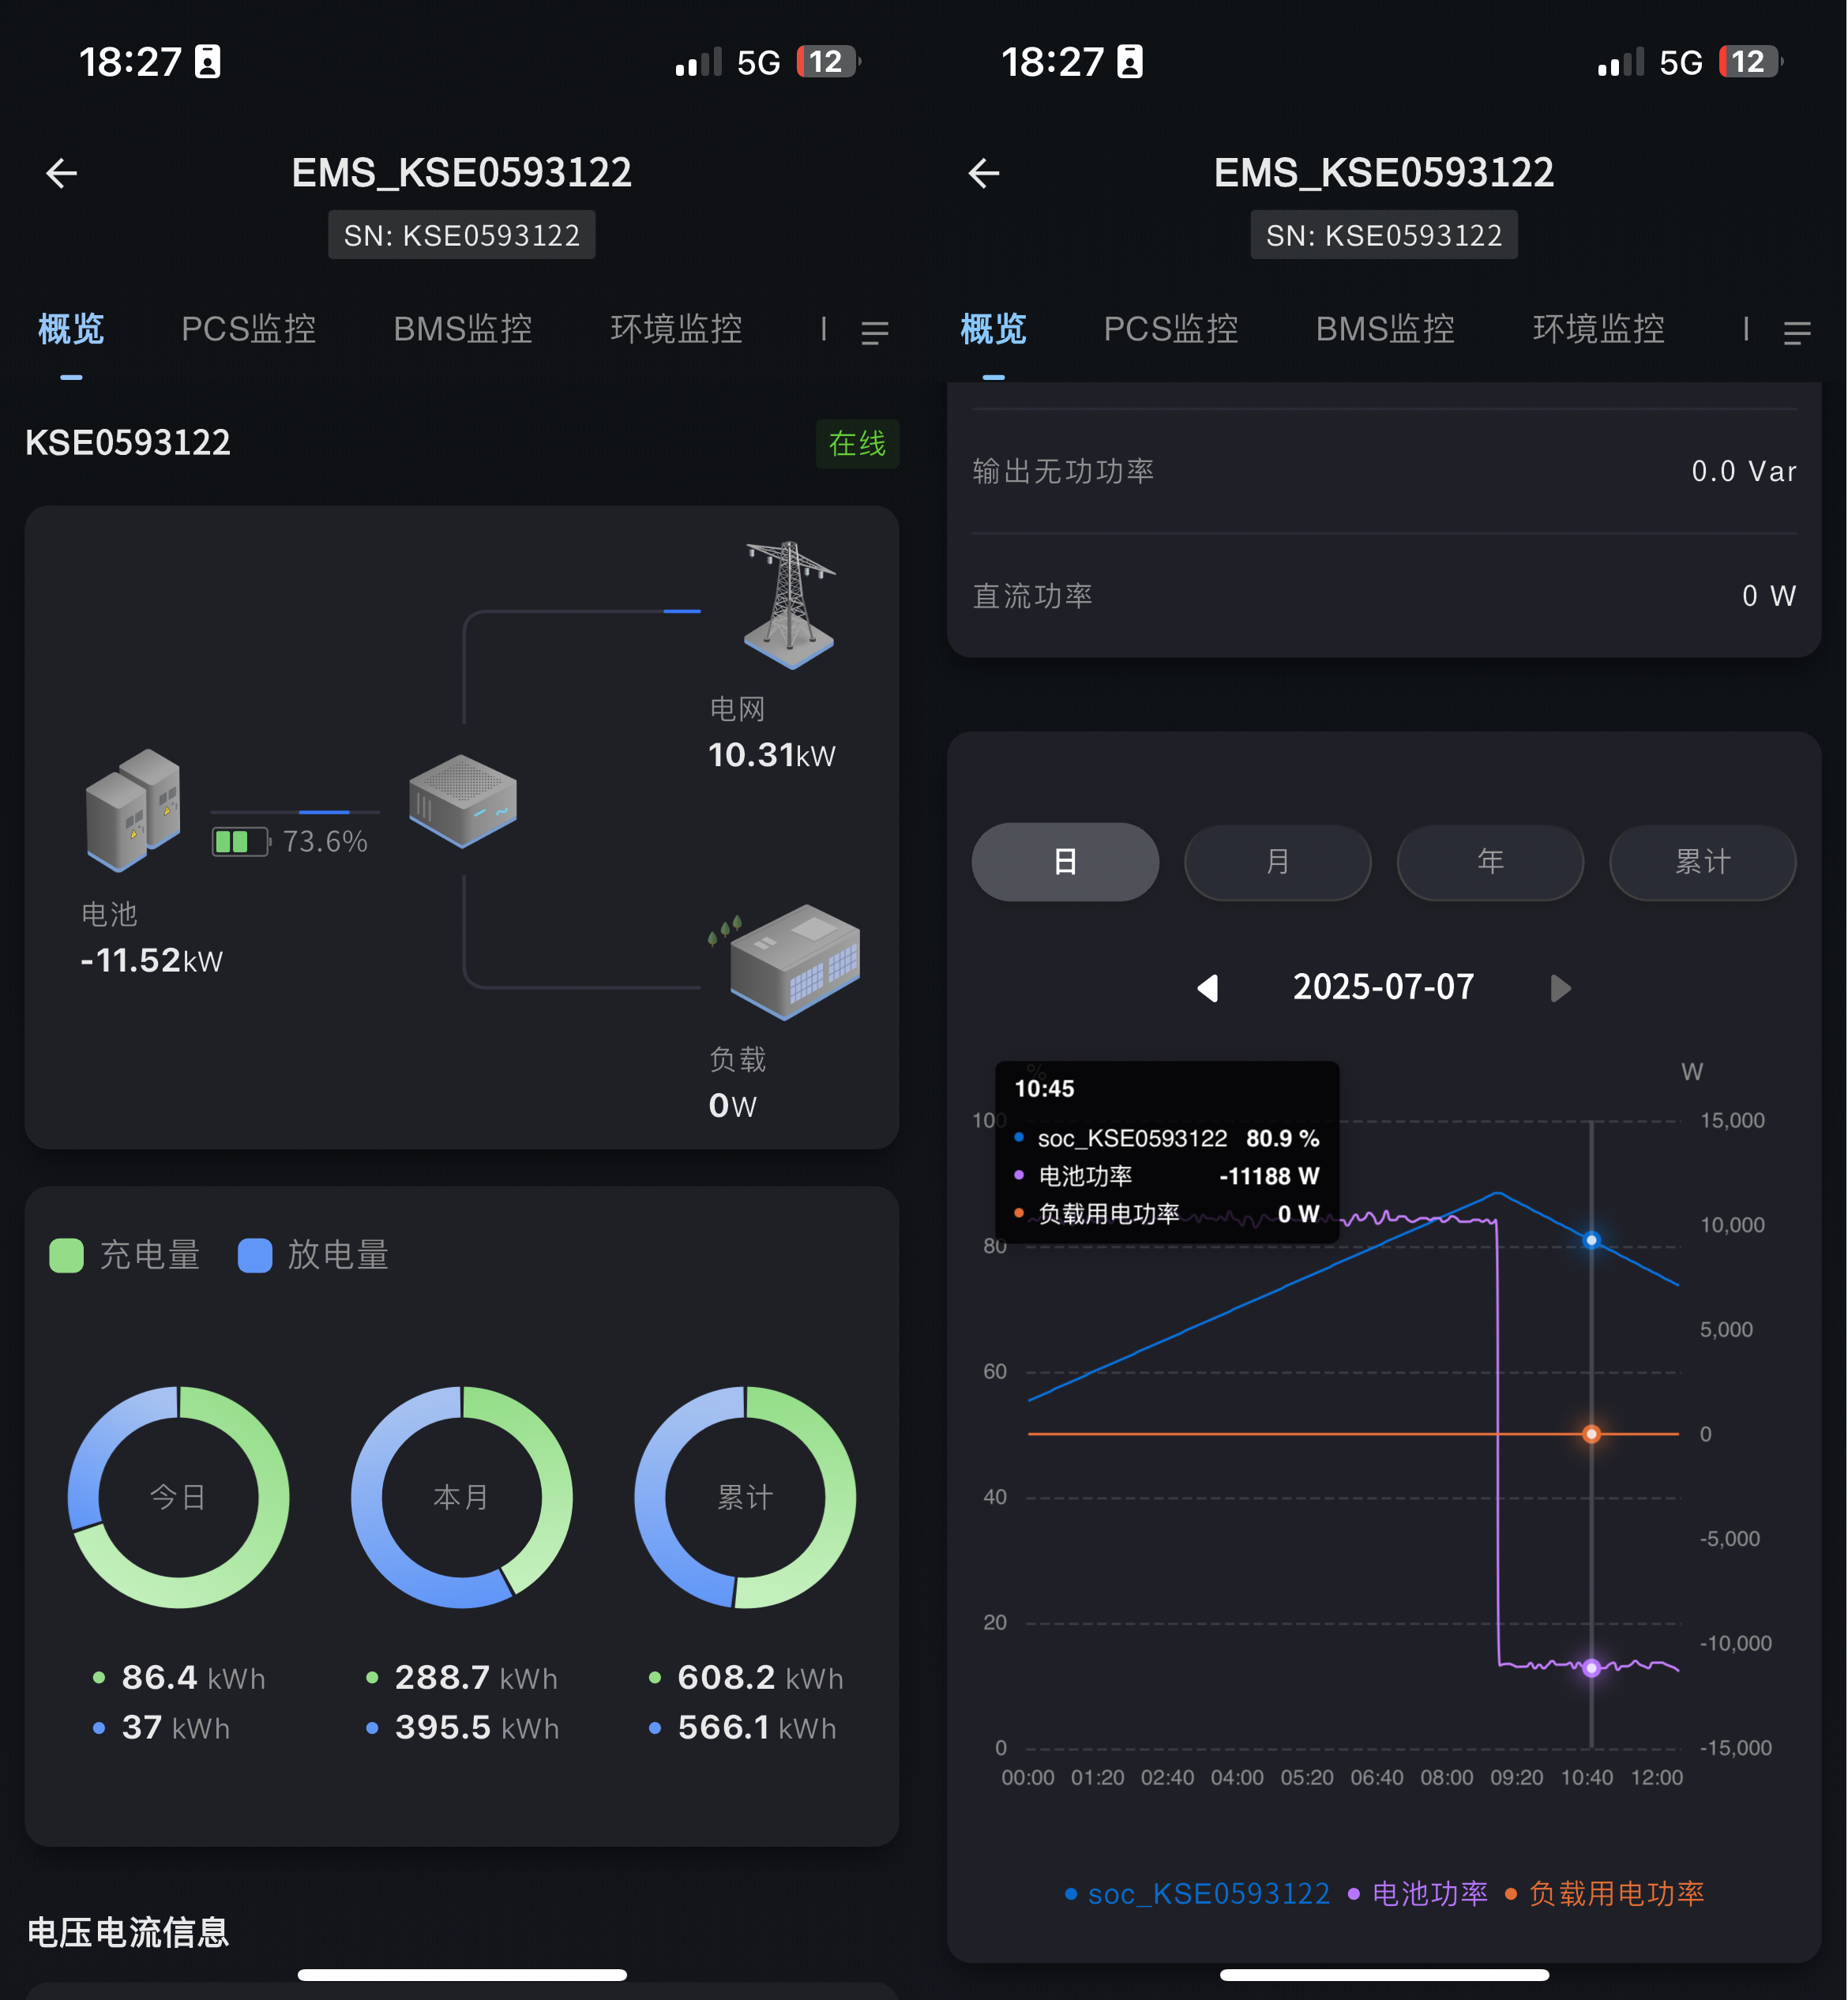Open the tab list menu on the left screen
The width and height of the screenshot is (1848, 2000).
[875, 332]
